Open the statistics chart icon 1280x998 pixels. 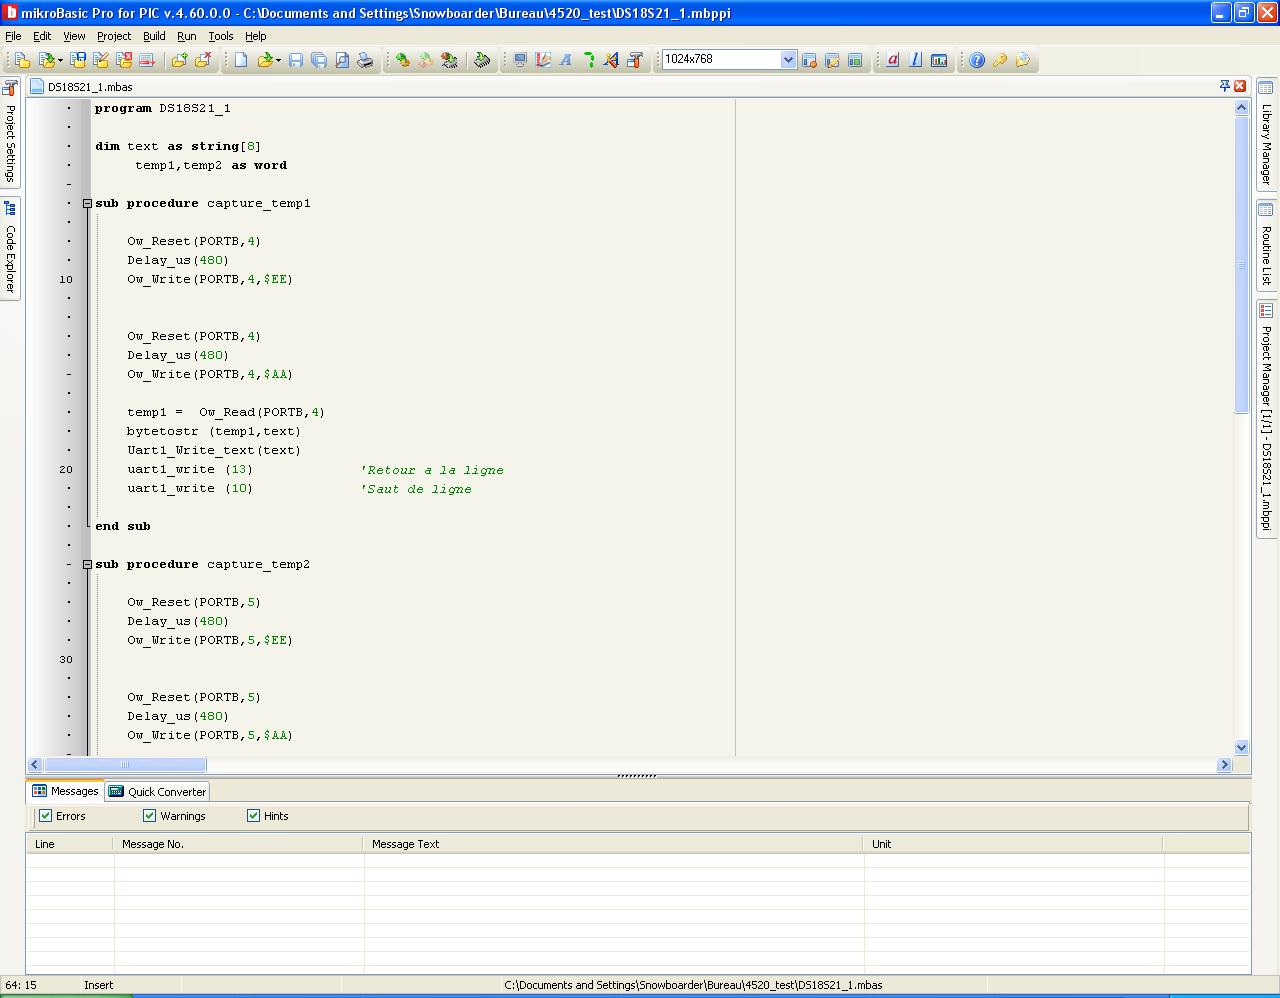(939, 60)
